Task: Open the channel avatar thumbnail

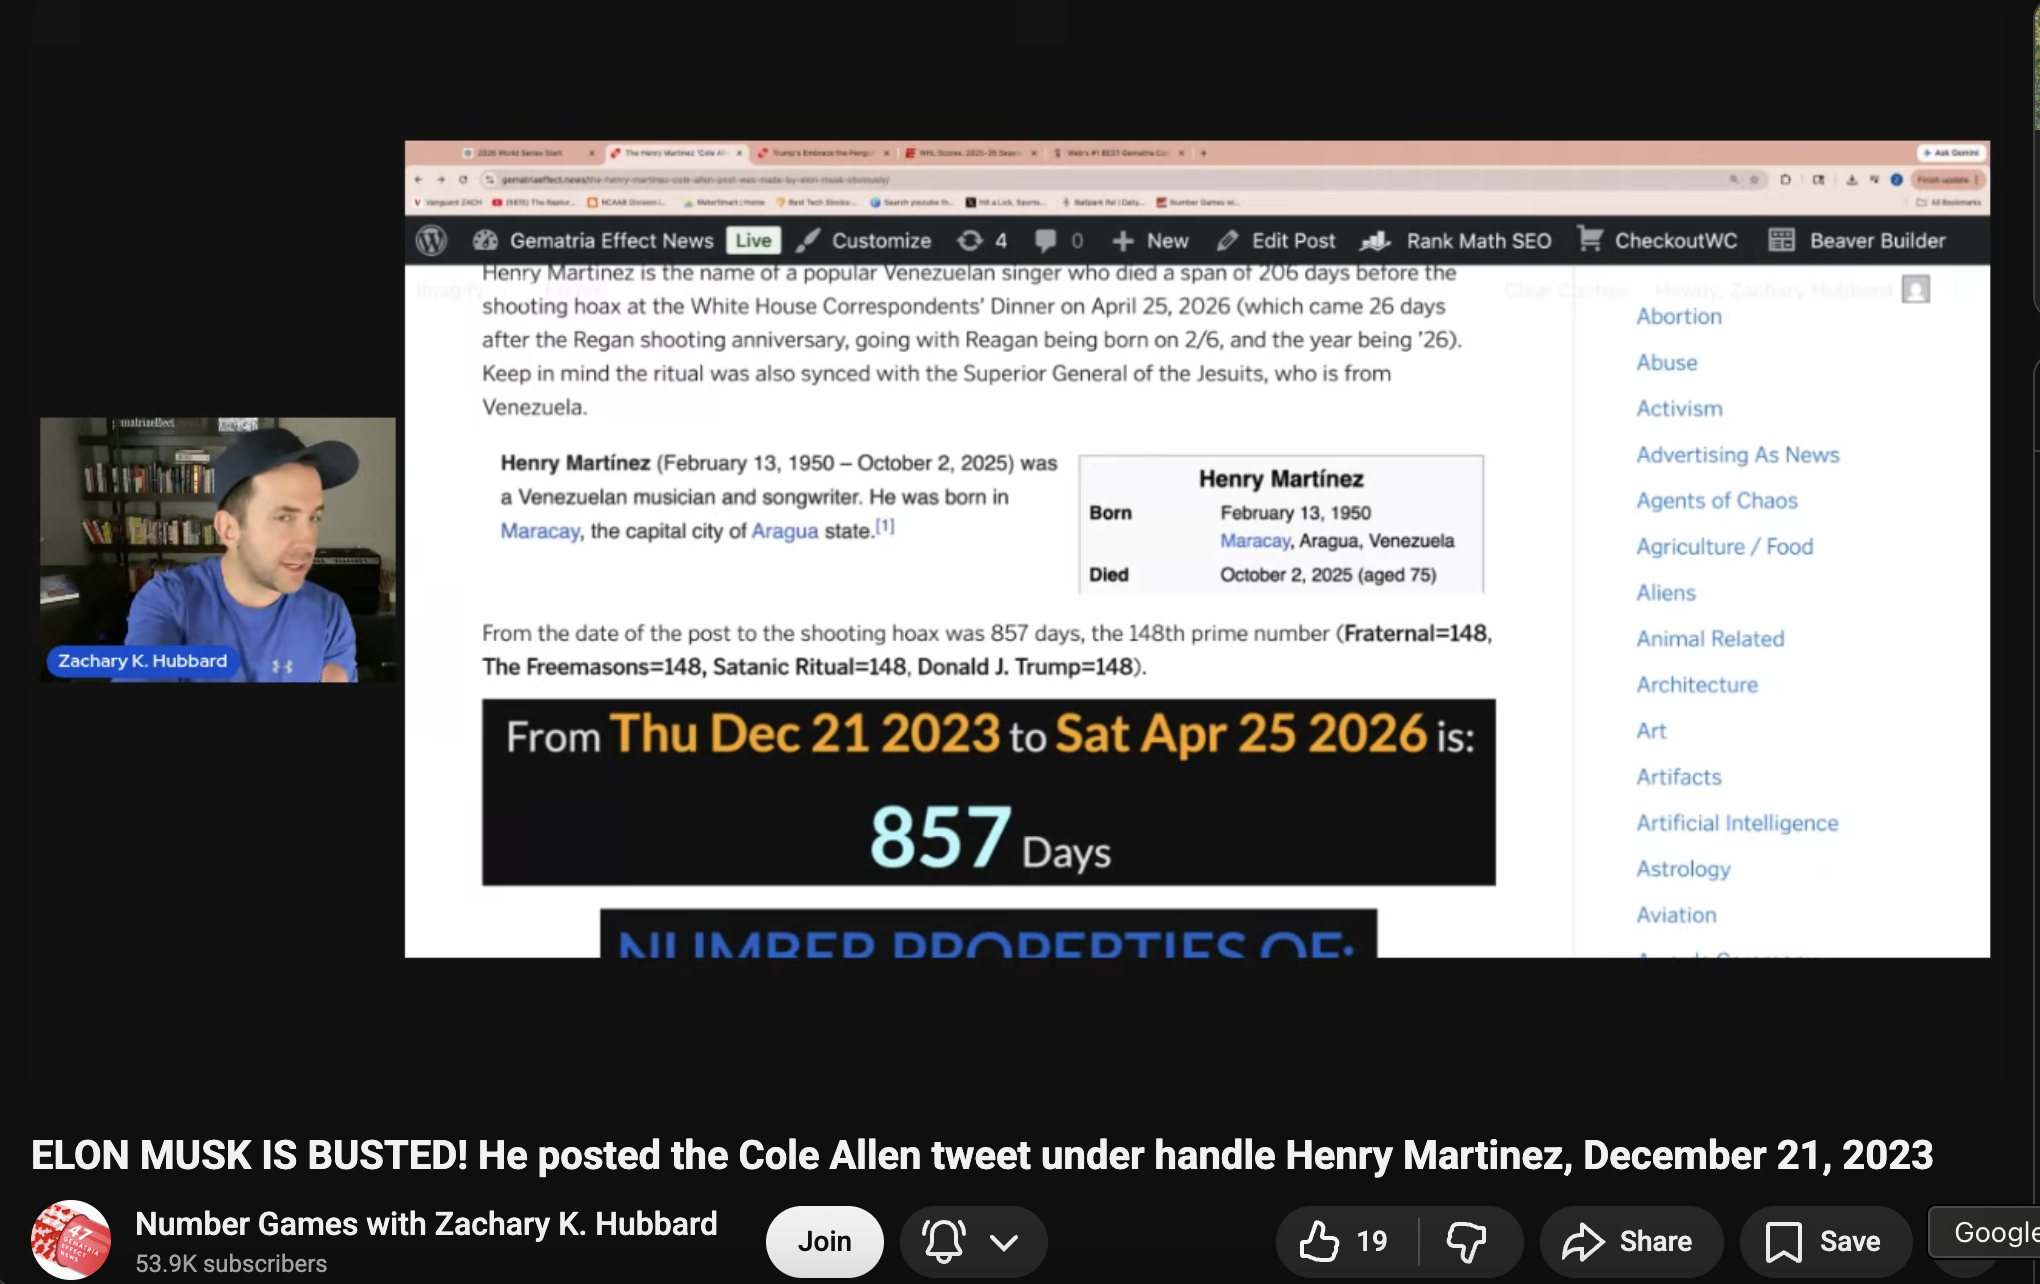Action: pyautogui.click(x=71, y=1240)
